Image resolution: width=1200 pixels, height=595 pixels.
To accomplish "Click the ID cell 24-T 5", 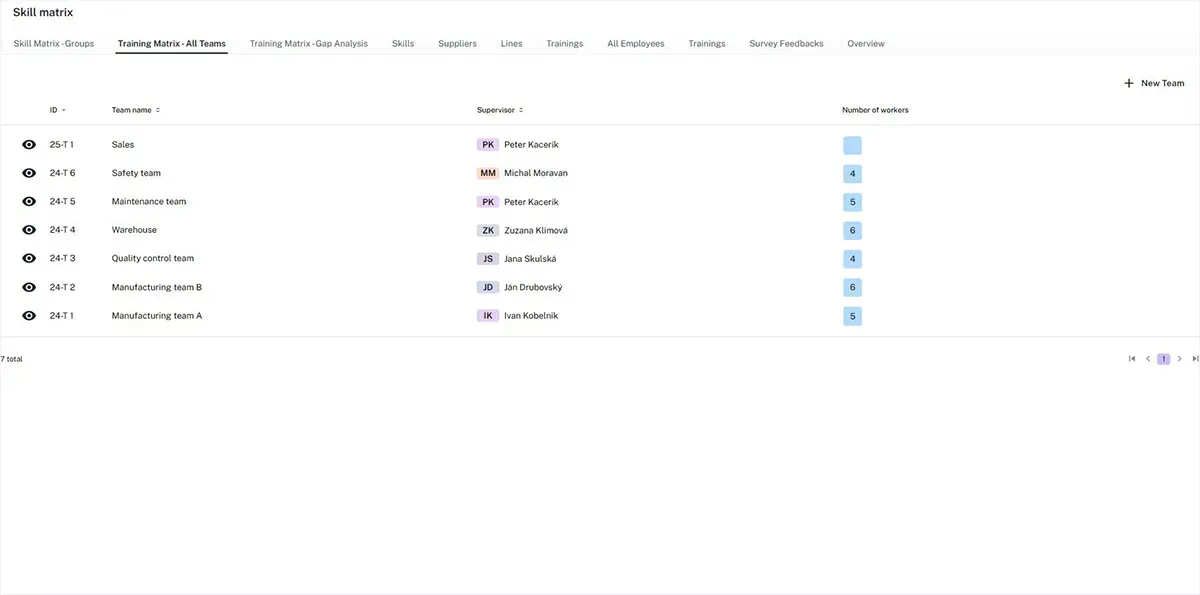I will (x=63, y=202).
